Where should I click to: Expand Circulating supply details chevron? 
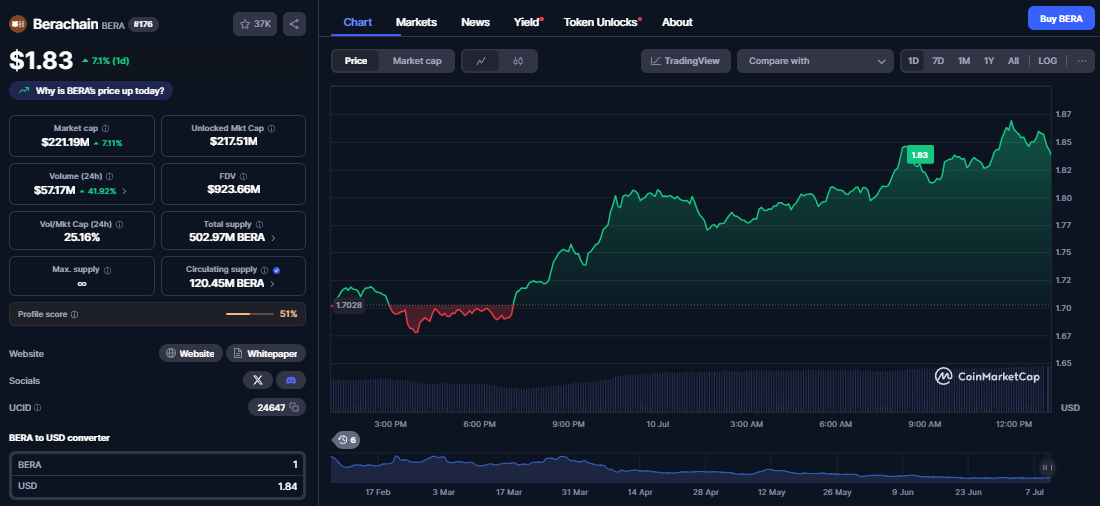pos(272,284)
